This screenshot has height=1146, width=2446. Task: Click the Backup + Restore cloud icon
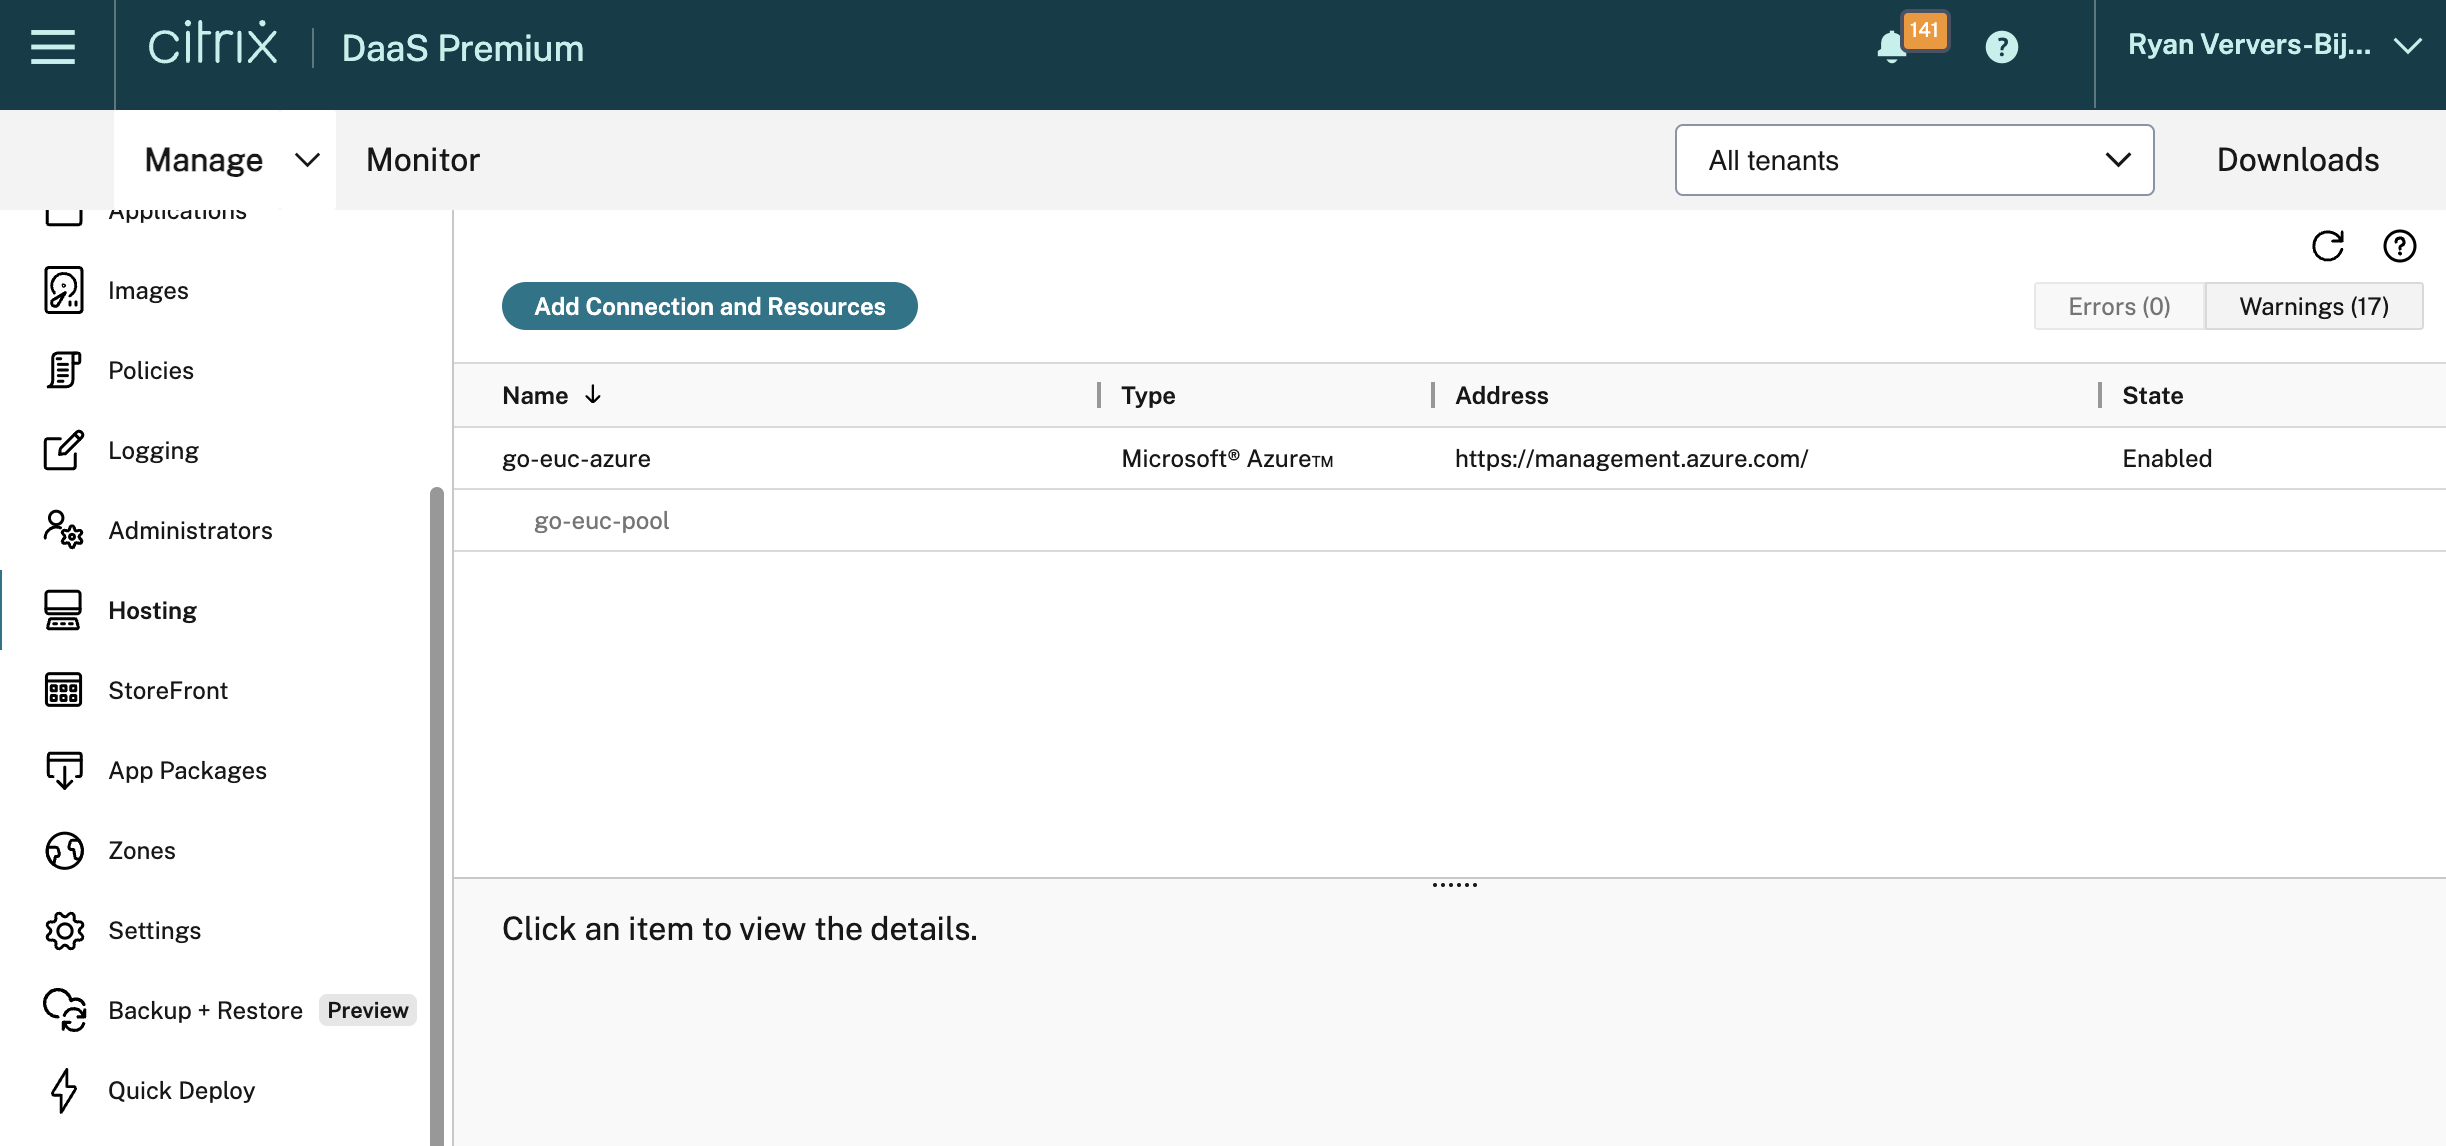click(64, 1010)
